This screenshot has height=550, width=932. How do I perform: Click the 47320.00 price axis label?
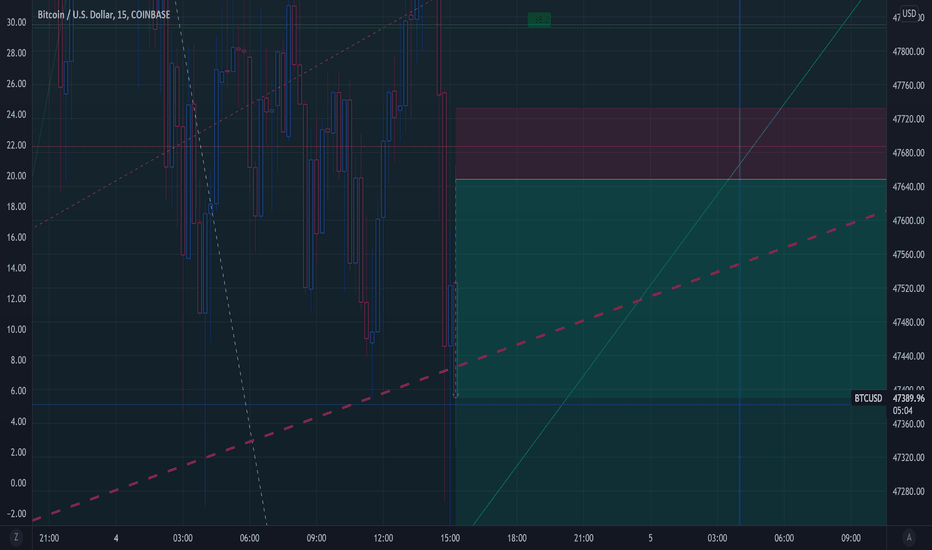click(908, 458)
